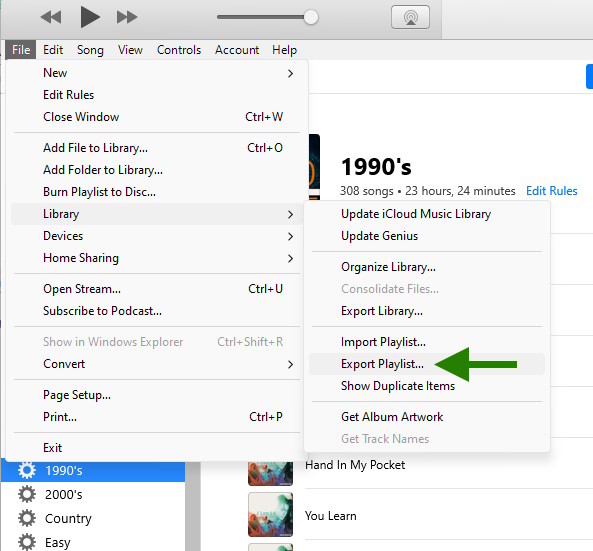This screenshot has width=593, height=551.
Task: Expand the Devices submenu
Action: 157,236
